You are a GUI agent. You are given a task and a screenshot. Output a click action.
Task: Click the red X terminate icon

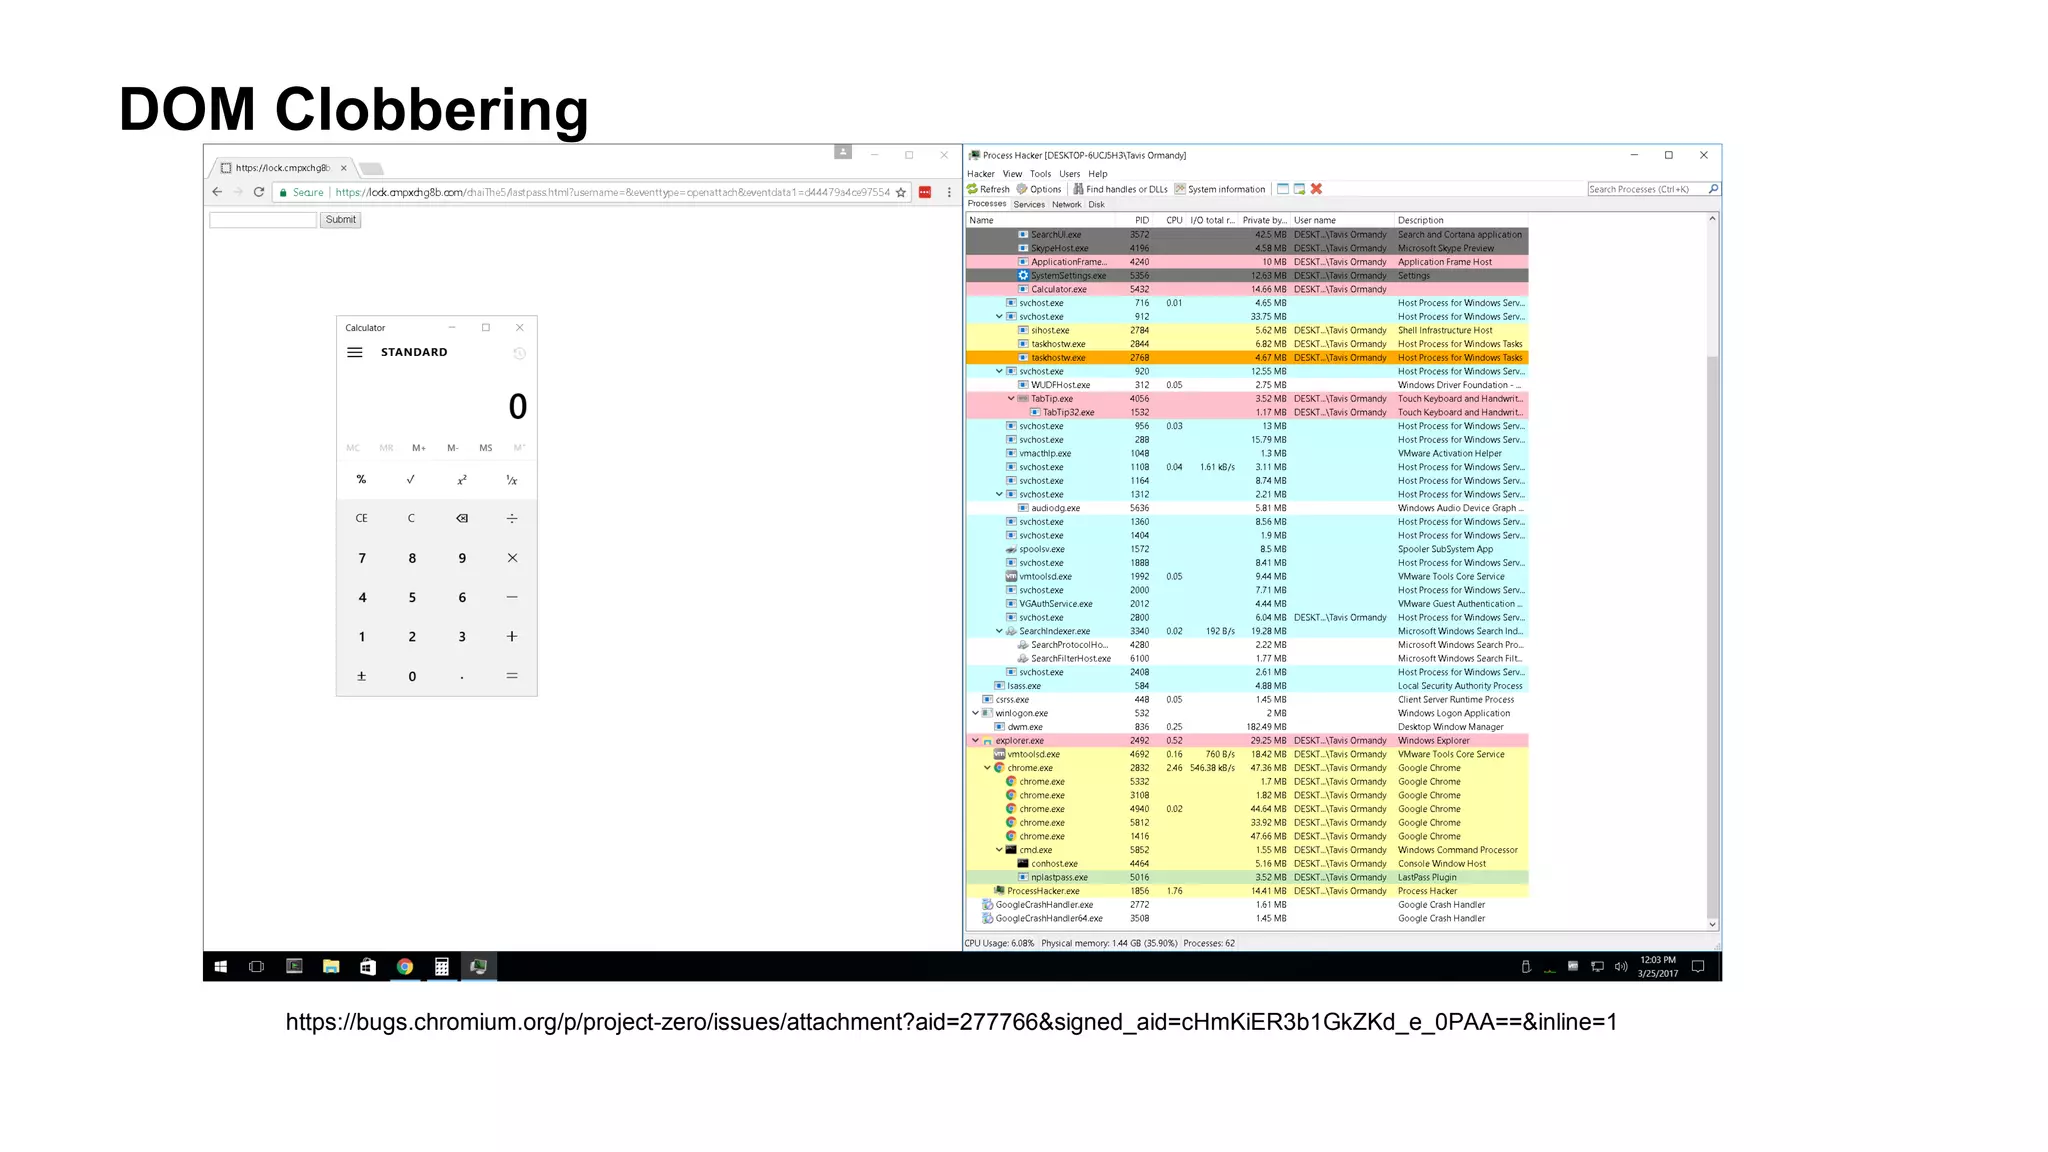click(x=1316, y=189)
